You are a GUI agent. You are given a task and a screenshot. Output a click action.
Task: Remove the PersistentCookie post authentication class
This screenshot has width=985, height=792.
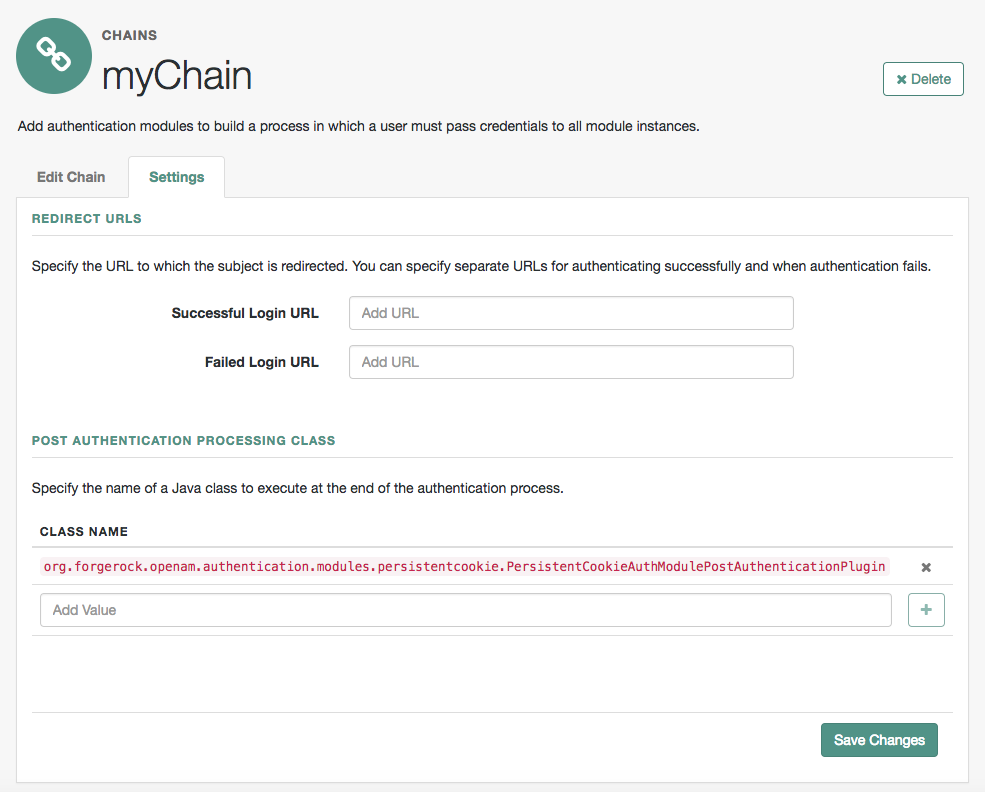coord(926,567)
